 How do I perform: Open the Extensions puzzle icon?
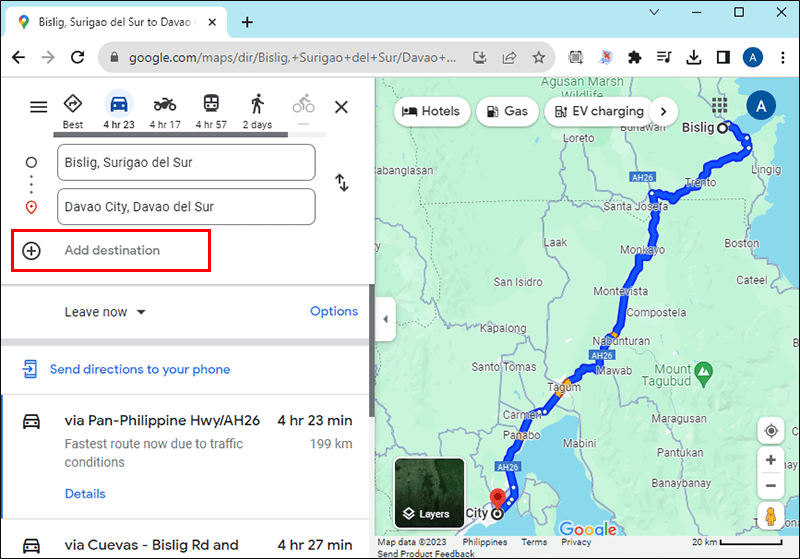634,58
